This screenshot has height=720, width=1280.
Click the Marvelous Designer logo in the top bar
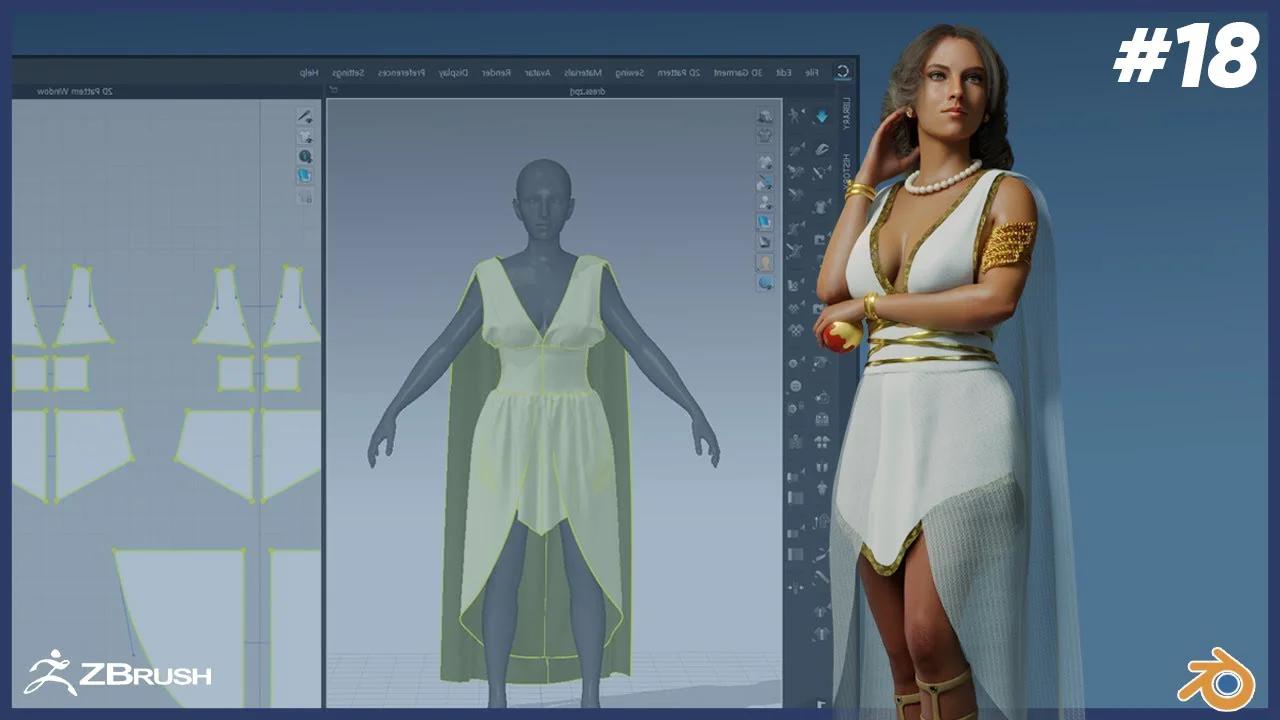pyautogui.click(x=843, y=71)
